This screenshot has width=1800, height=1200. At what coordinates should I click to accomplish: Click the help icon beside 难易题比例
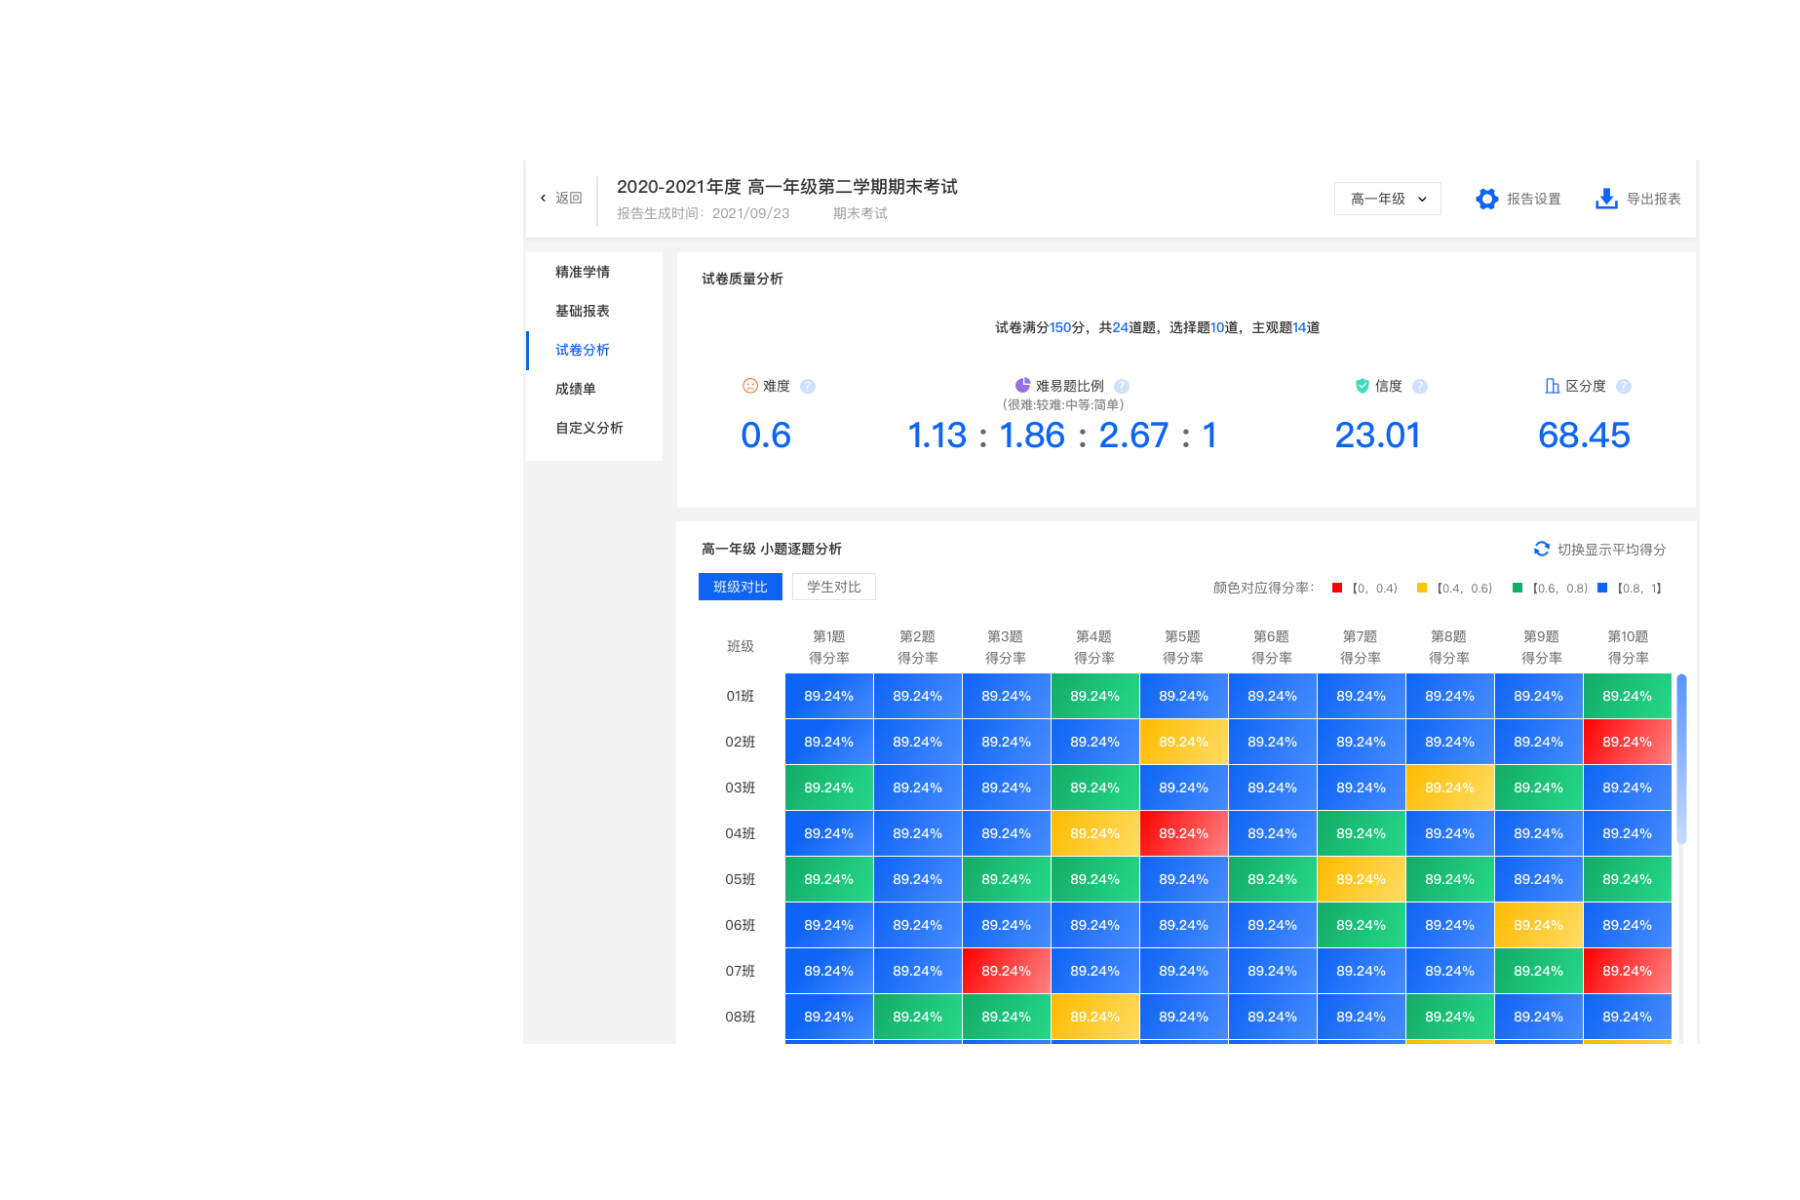1121,387
